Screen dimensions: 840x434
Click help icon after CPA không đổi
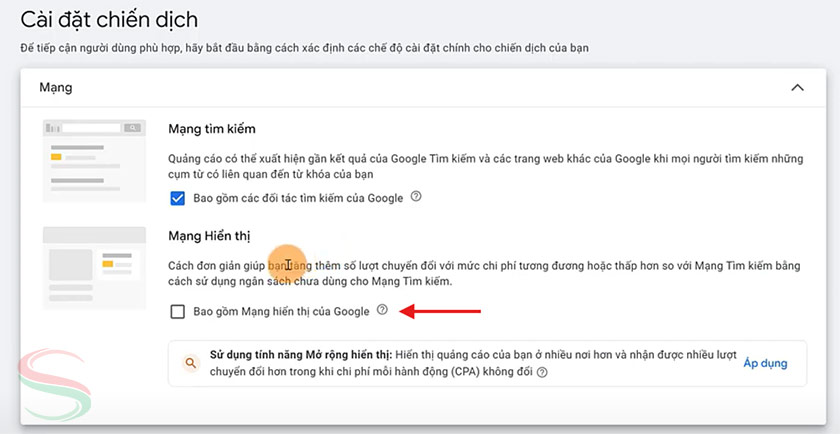tap(542, 372)
